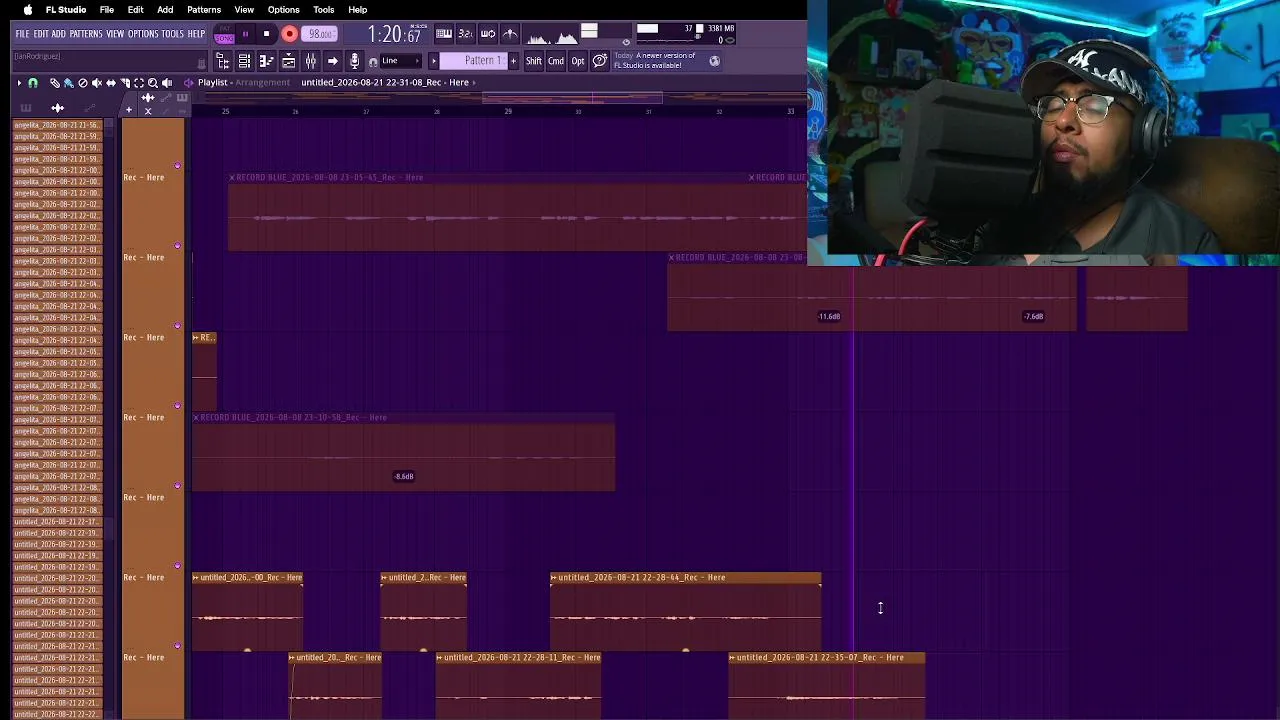Viewport: 1280px width, 720px height.
Task: Click the red Record button
Action: coord(289,34)
